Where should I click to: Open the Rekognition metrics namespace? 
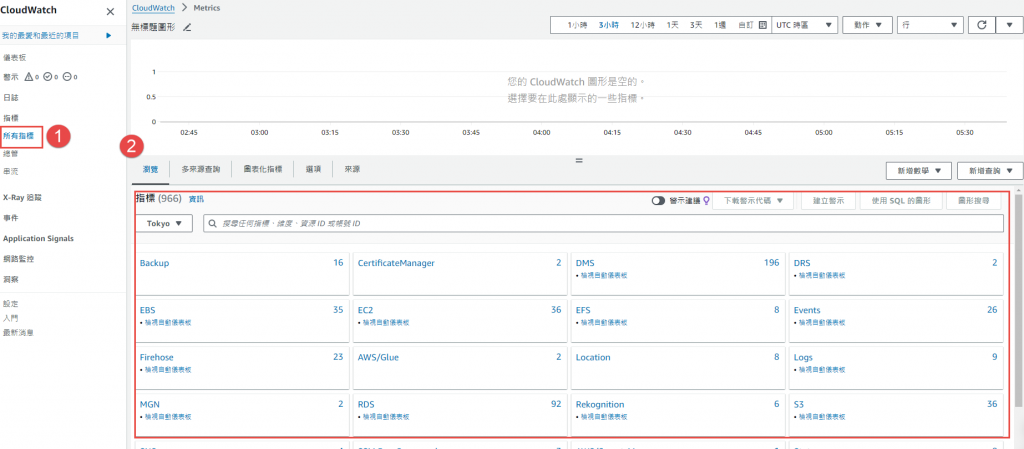point(600,404)
